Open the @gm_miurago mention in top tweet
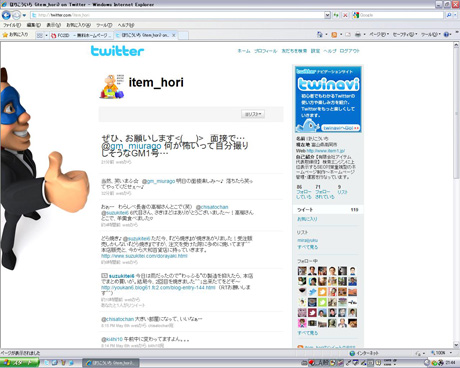This screenshot has height=368, width=460. [131, 146]
